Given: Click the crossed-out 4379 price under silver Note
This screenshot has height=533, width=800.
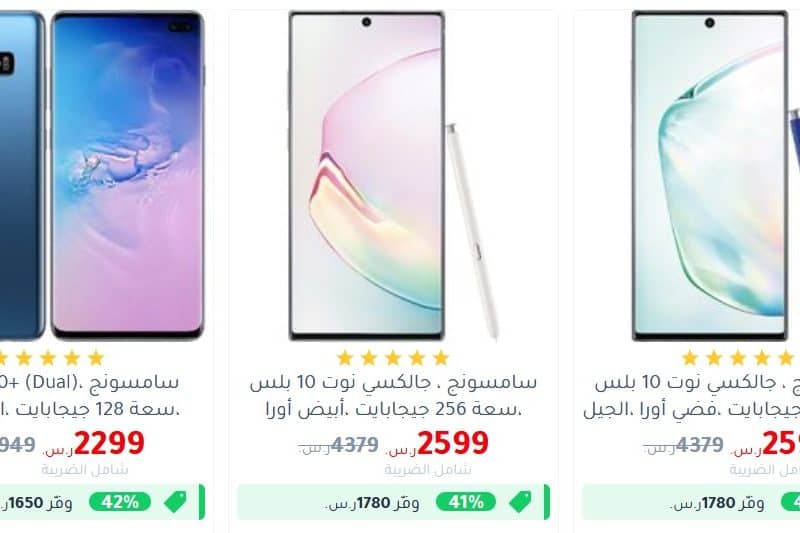Looking at the screenshot, I should click(x=699, y=445).
